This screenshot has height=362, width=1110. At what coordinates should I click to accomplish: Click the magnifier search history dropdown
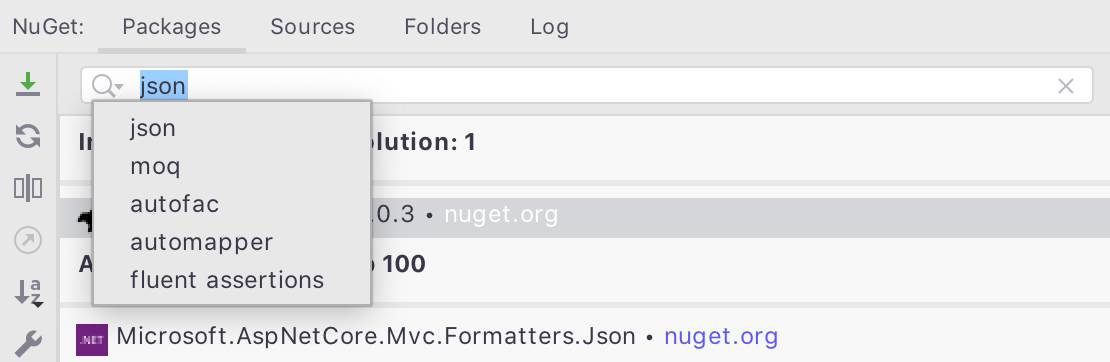108,86
